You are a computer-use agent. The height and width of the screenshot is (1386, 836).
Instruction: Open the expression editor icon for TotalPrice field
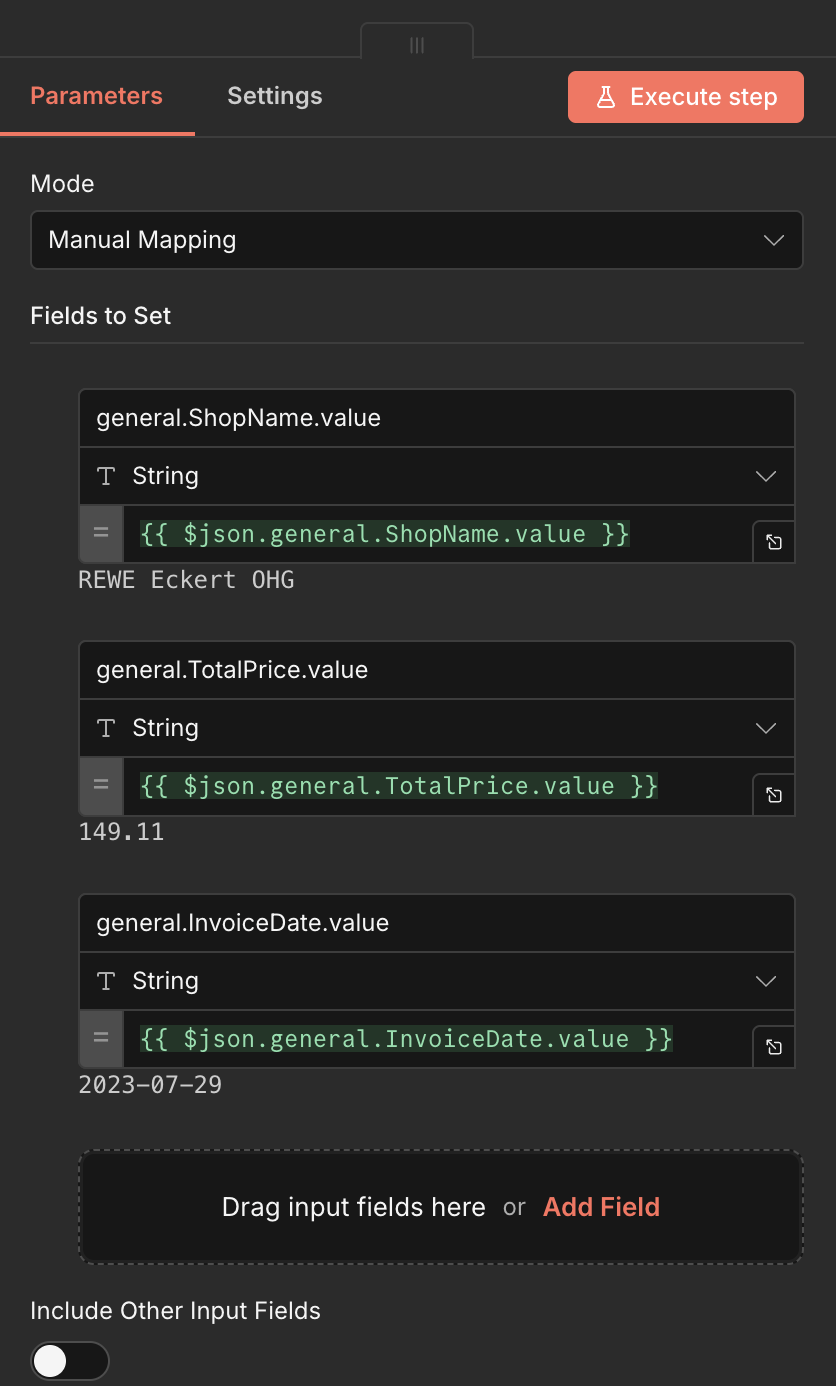(x=772, y=794)
